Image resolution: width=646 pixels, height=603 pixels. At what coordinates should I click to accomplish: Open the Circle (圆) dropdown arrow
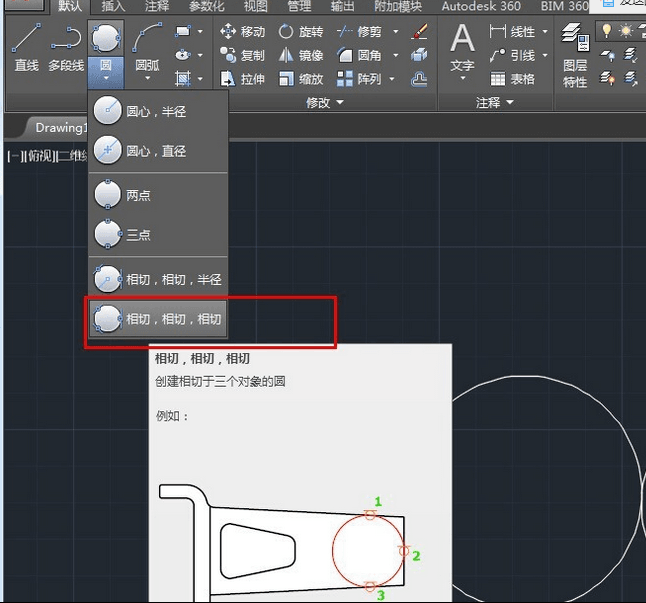(106, 77)
